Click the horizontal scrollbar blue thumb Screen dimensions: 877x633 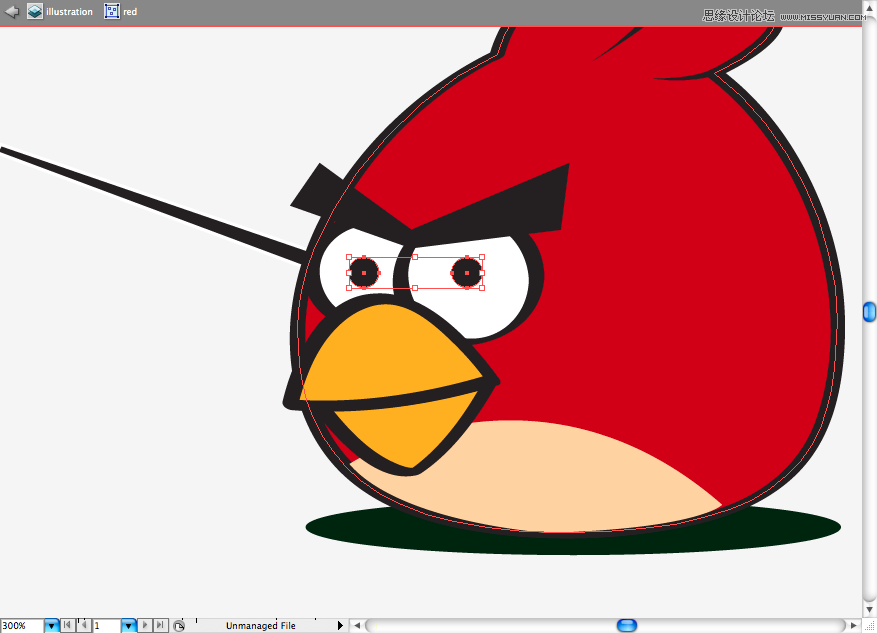coord(627,625)
